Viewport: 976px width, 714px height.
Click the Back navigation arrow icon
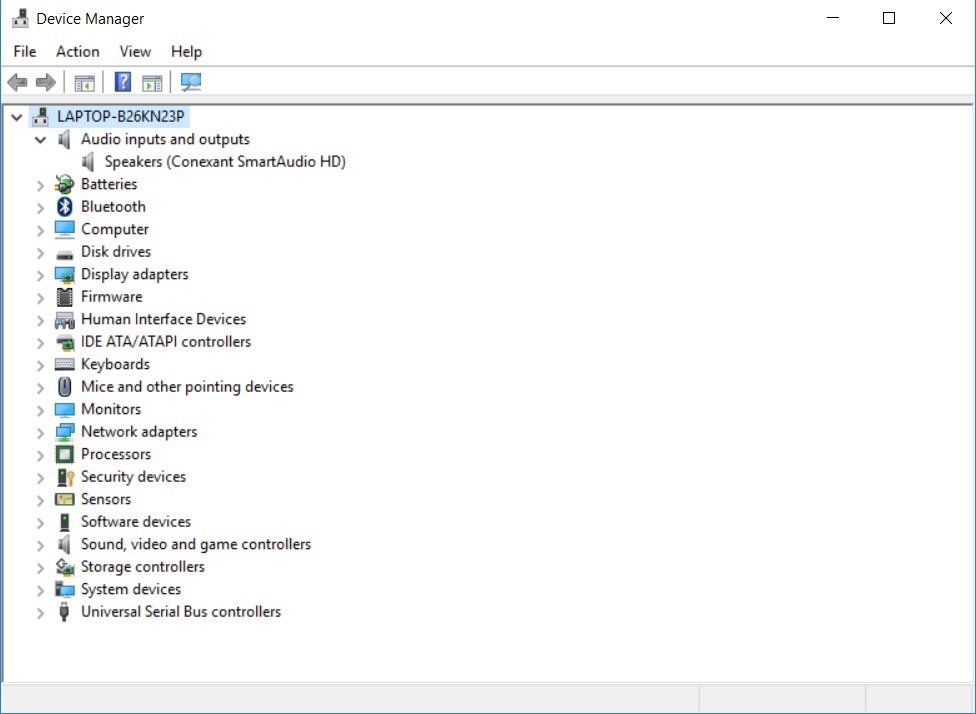point(16,82)
